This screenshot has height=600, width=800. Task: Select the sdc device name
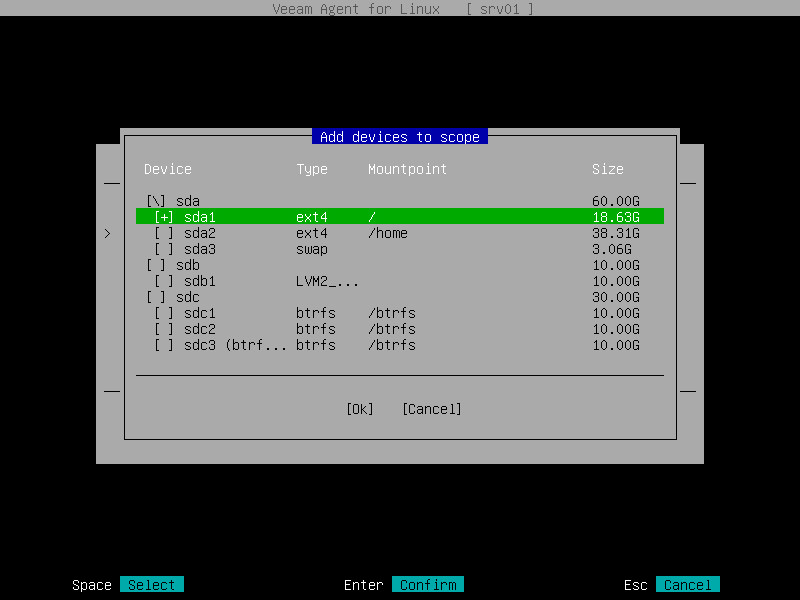(x=188, y=297)
